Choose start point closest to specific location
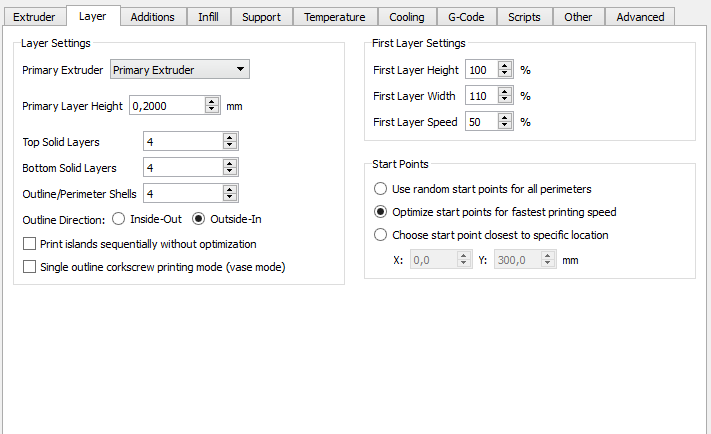The width and height of the screenshot is (711, 434). point(380,235)
